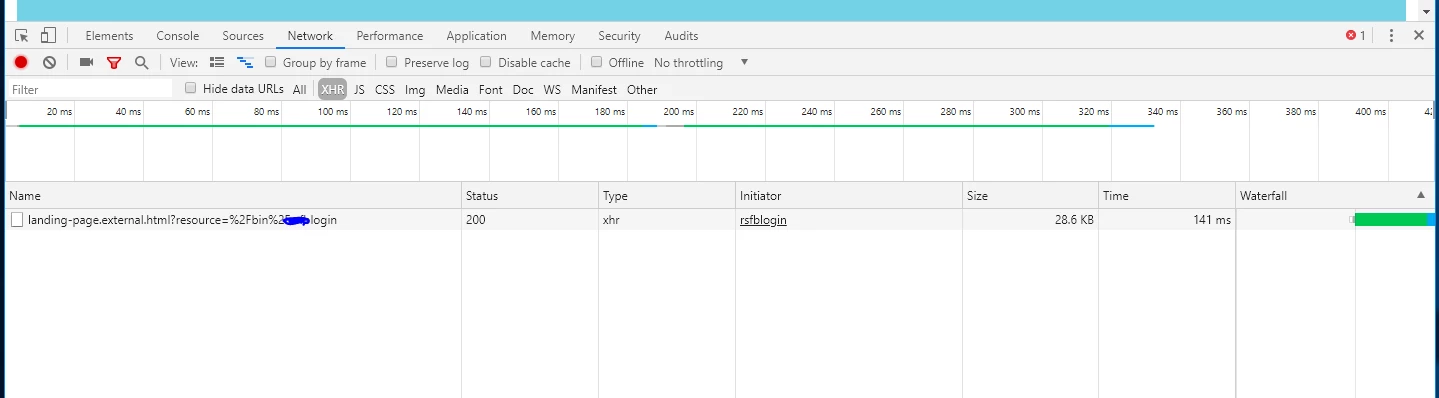Activate the inspect element picker icon

[21, 36]
